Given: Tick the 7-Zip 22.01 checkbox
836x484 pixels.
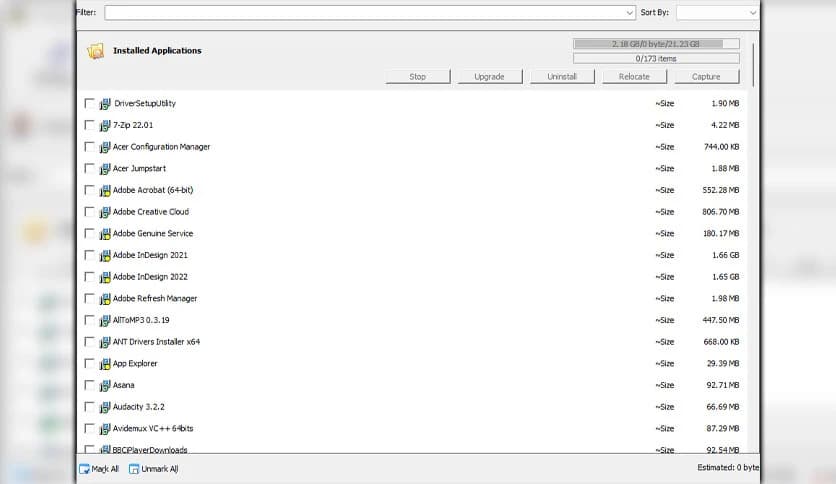Looking at the screenshot, I should click(89, 125).
